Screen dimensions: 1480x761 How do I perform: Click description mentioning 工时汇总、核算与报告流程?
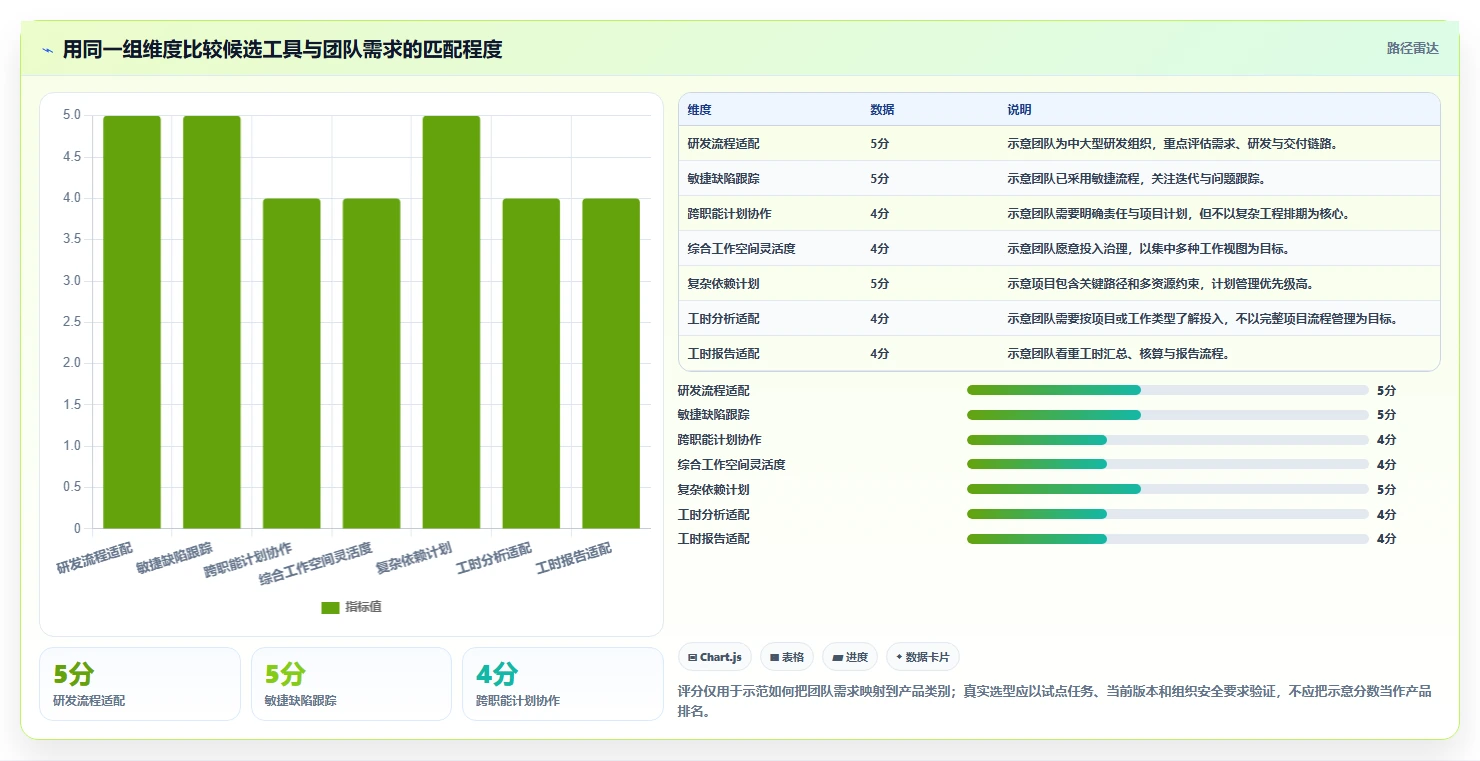tap(1118, 354)
